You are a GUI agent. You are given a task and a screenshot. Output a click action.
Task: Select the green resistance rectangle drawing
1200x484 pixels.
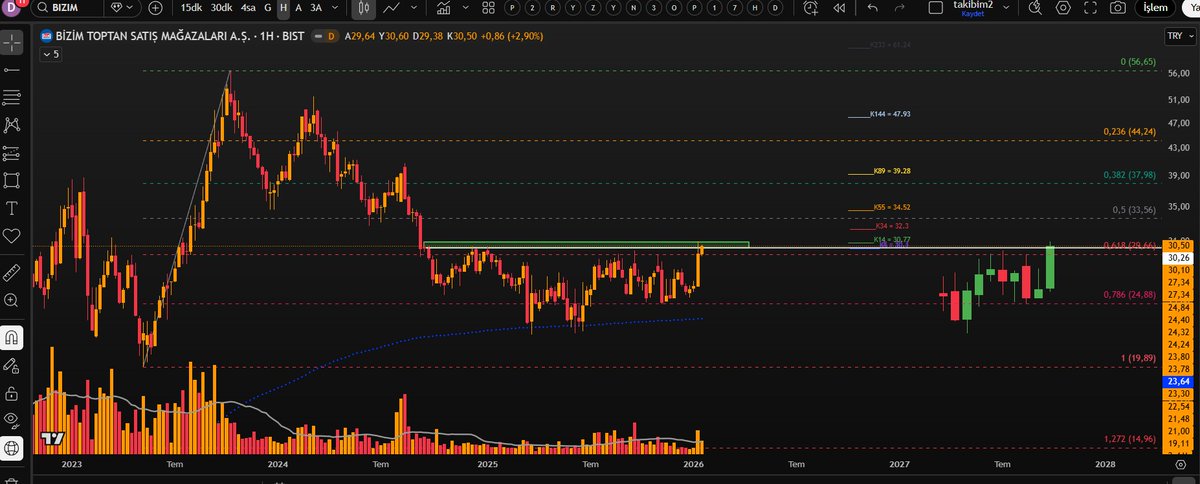586,244
